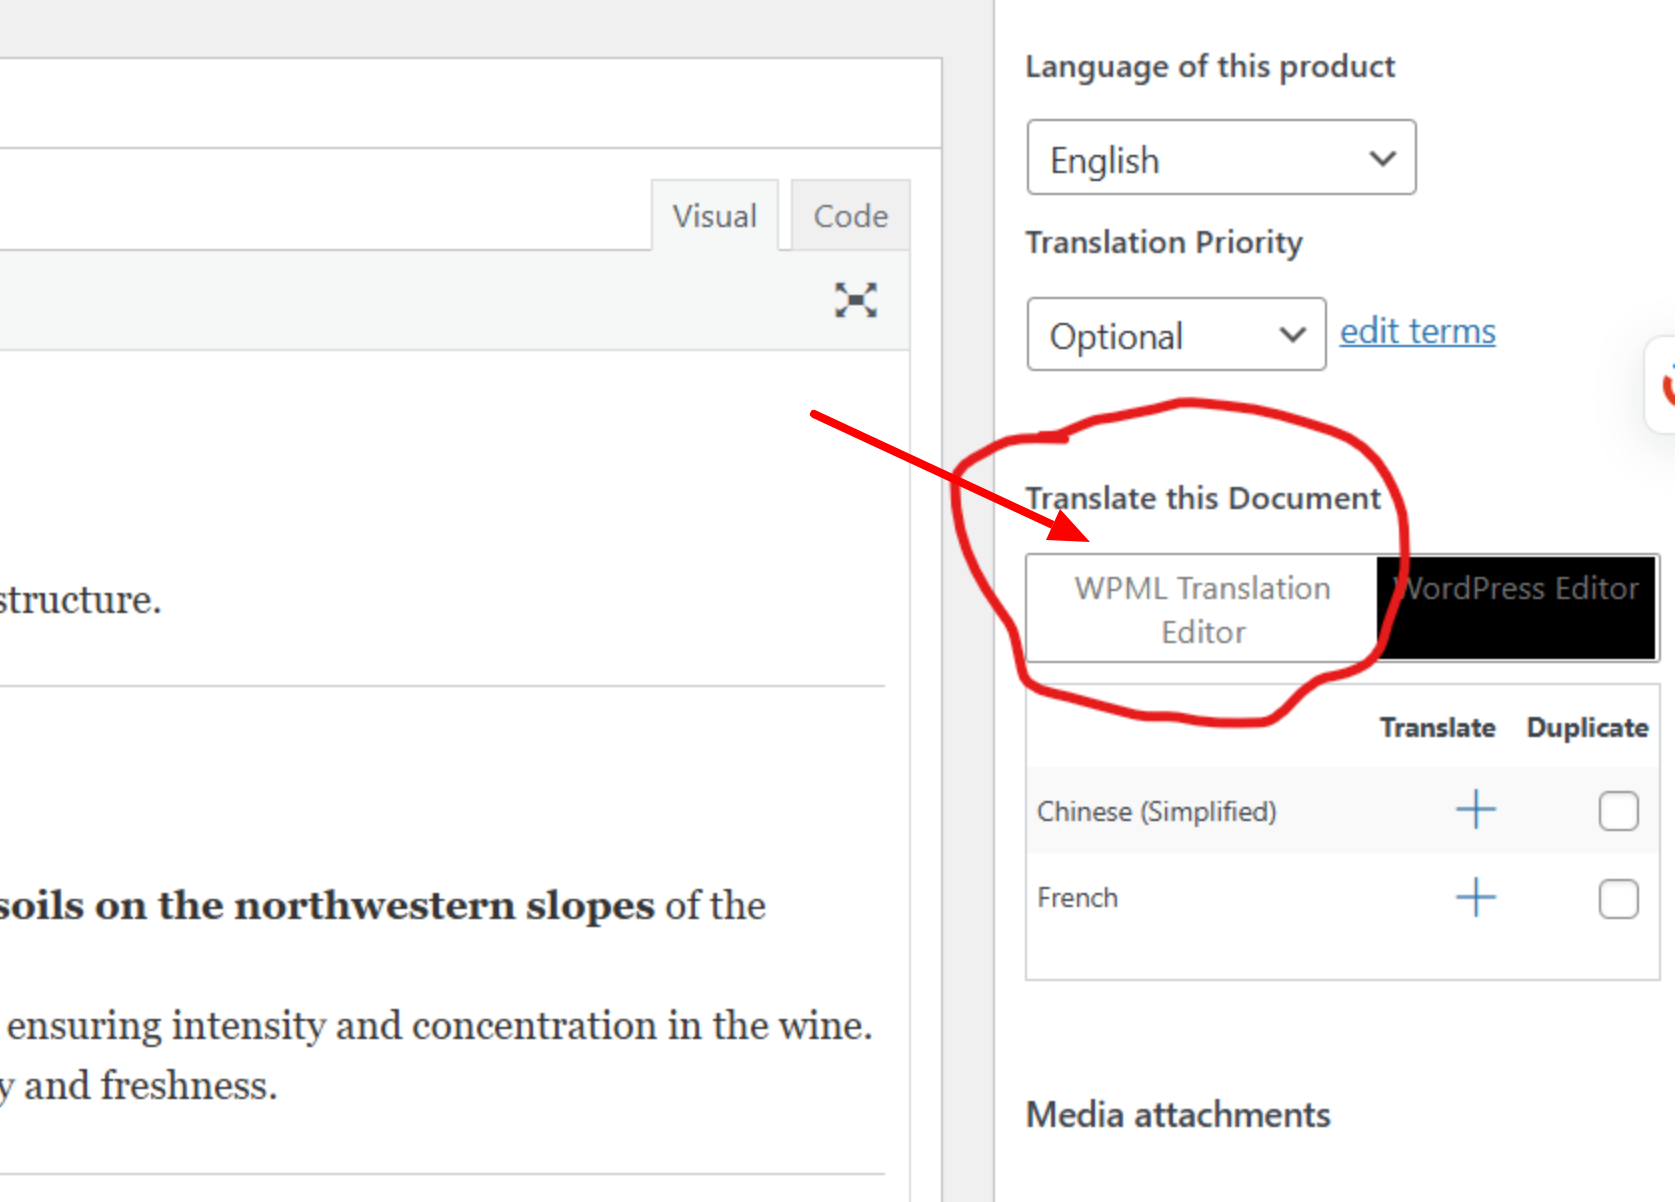Click the French language label
Image resolution: width=1680 pixels, height=1202 pixels.
(x=1077, y=897)
